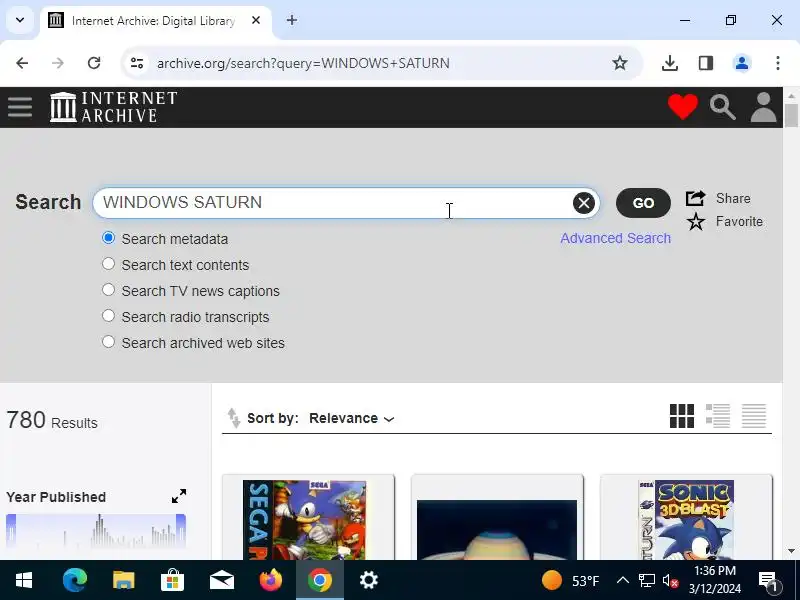The image size is (800, 600).
Task: Open weather widget showing 53°F
Action: [570, 581]
